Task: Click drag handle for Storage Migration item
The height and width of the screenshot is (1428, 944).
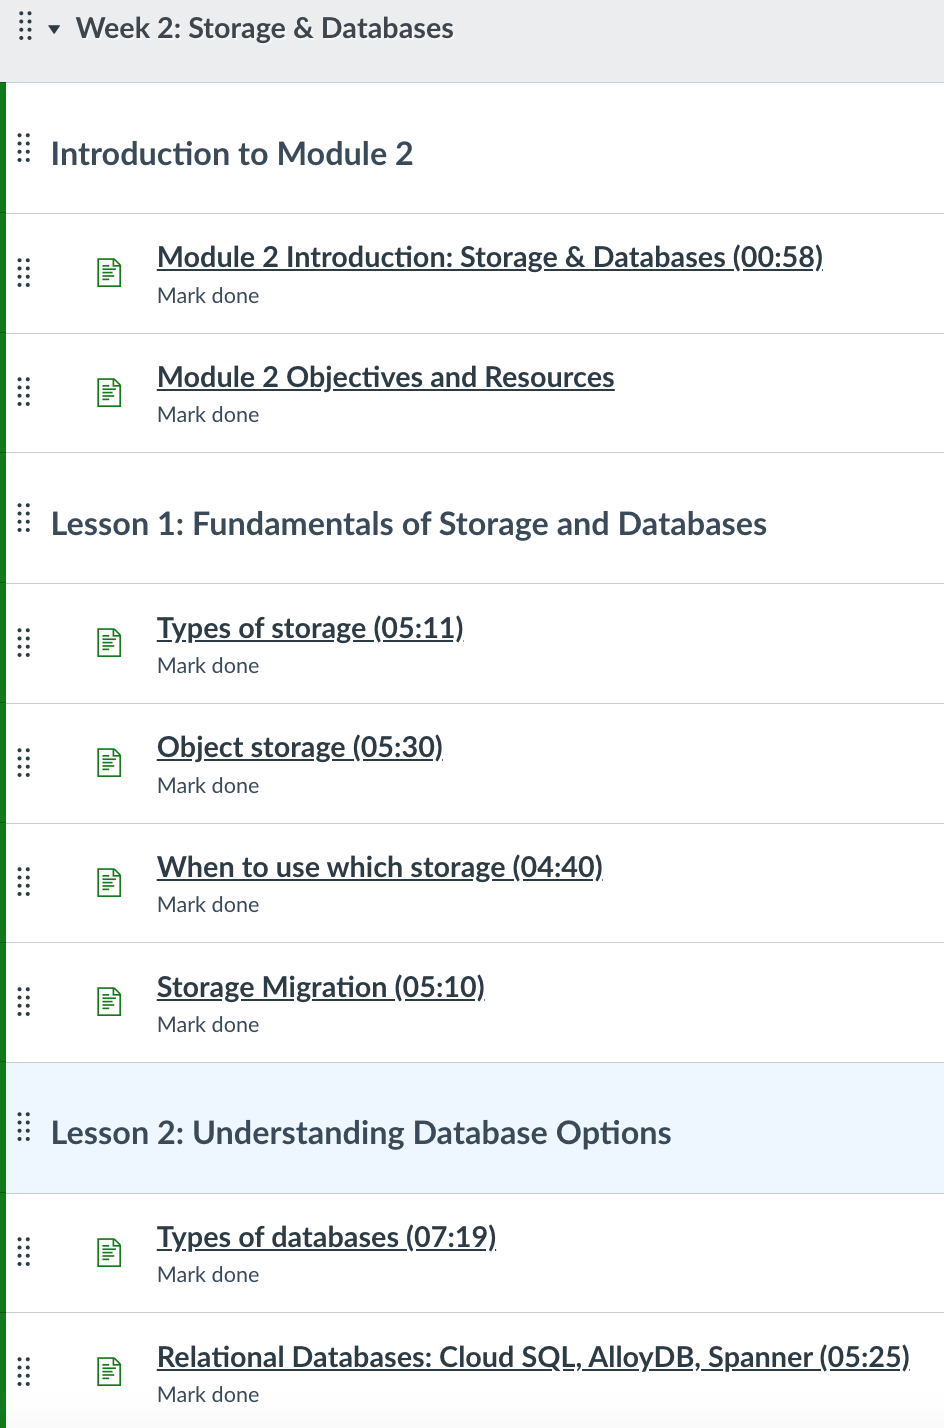Action: coord(24,1001)
